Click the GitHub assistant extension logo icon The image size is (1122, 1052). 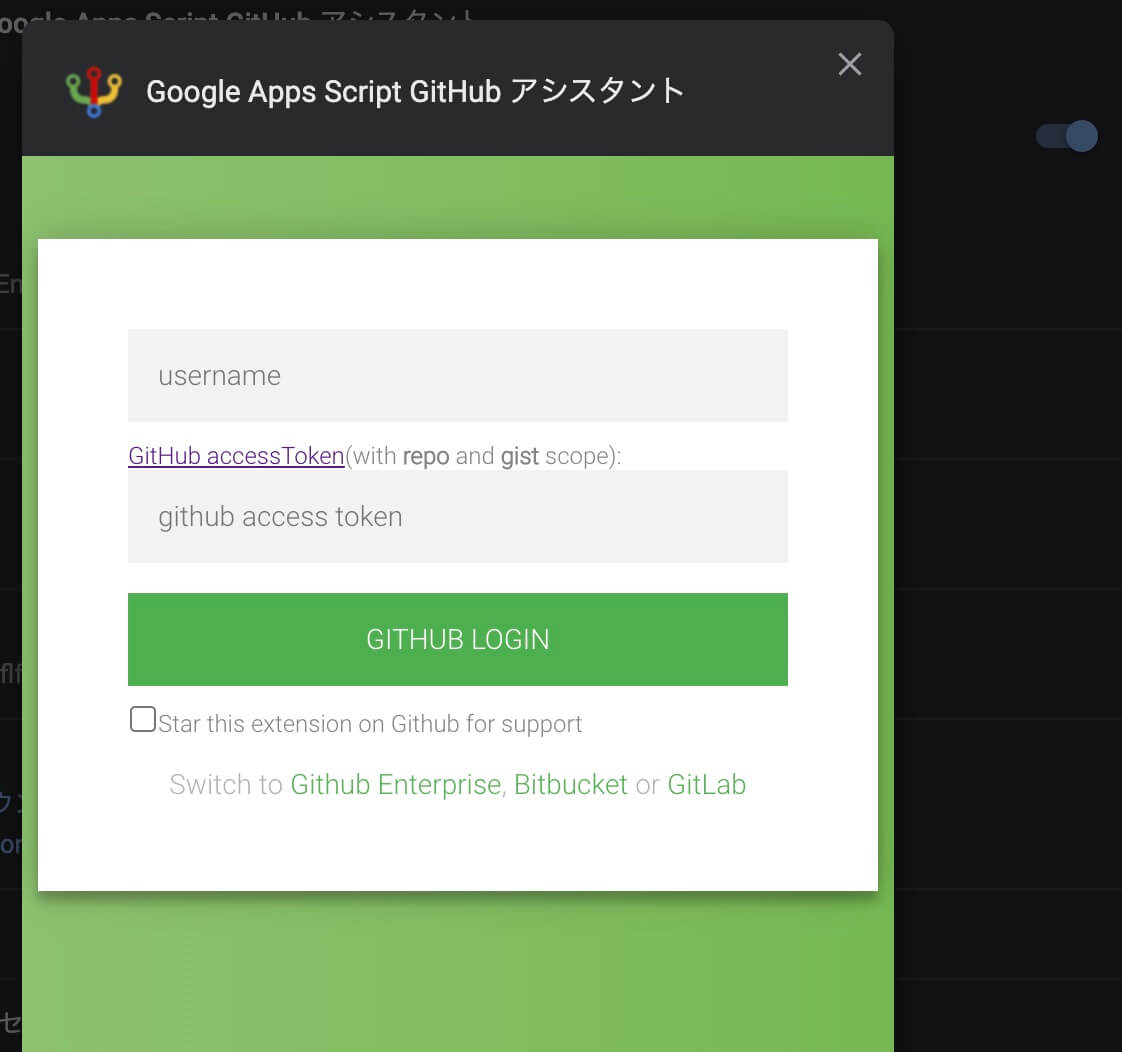92,90
